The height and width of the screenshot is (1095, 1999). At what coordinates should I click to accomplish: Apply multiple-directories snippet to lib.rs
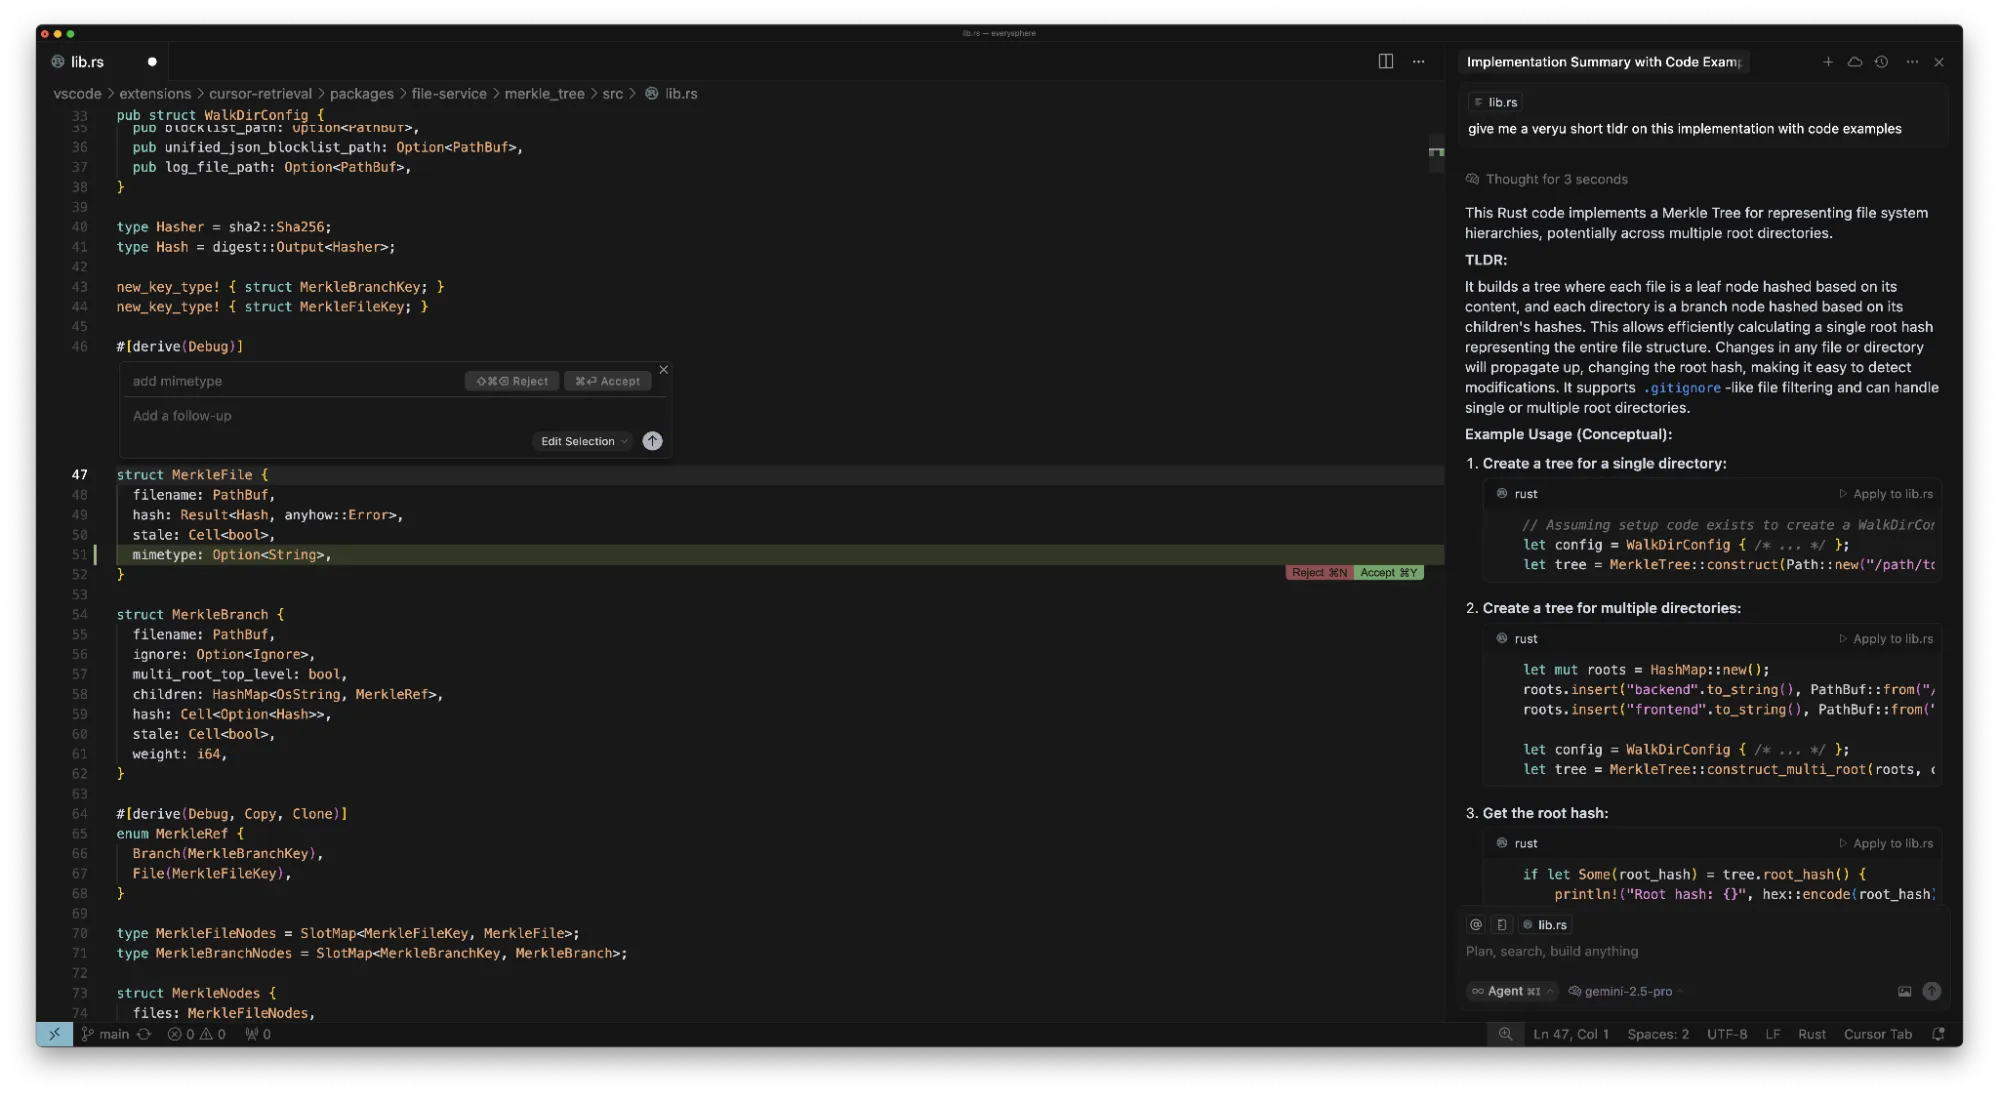(x=1886, y=639)
